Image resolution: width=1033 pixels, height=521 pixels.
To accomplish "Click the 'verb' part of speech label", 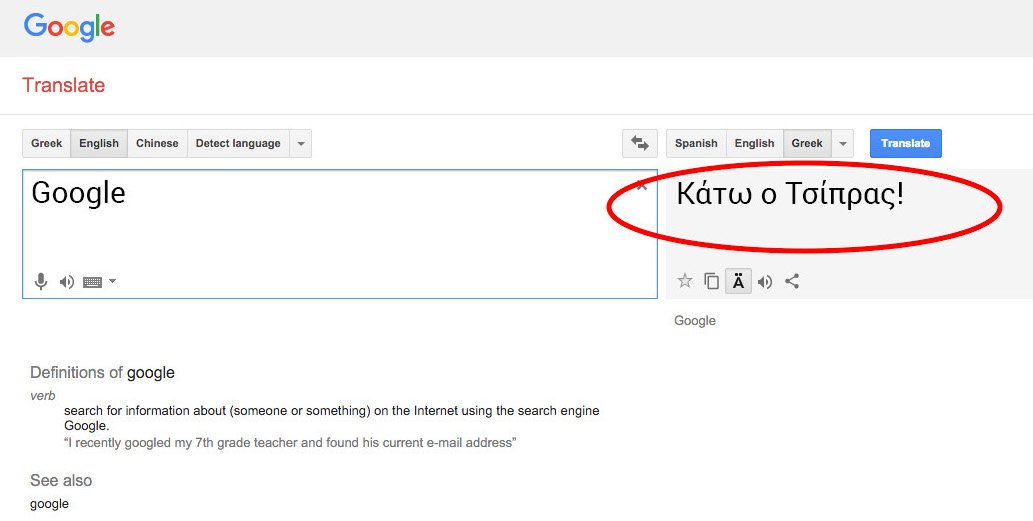I will [x=43, y=396].
